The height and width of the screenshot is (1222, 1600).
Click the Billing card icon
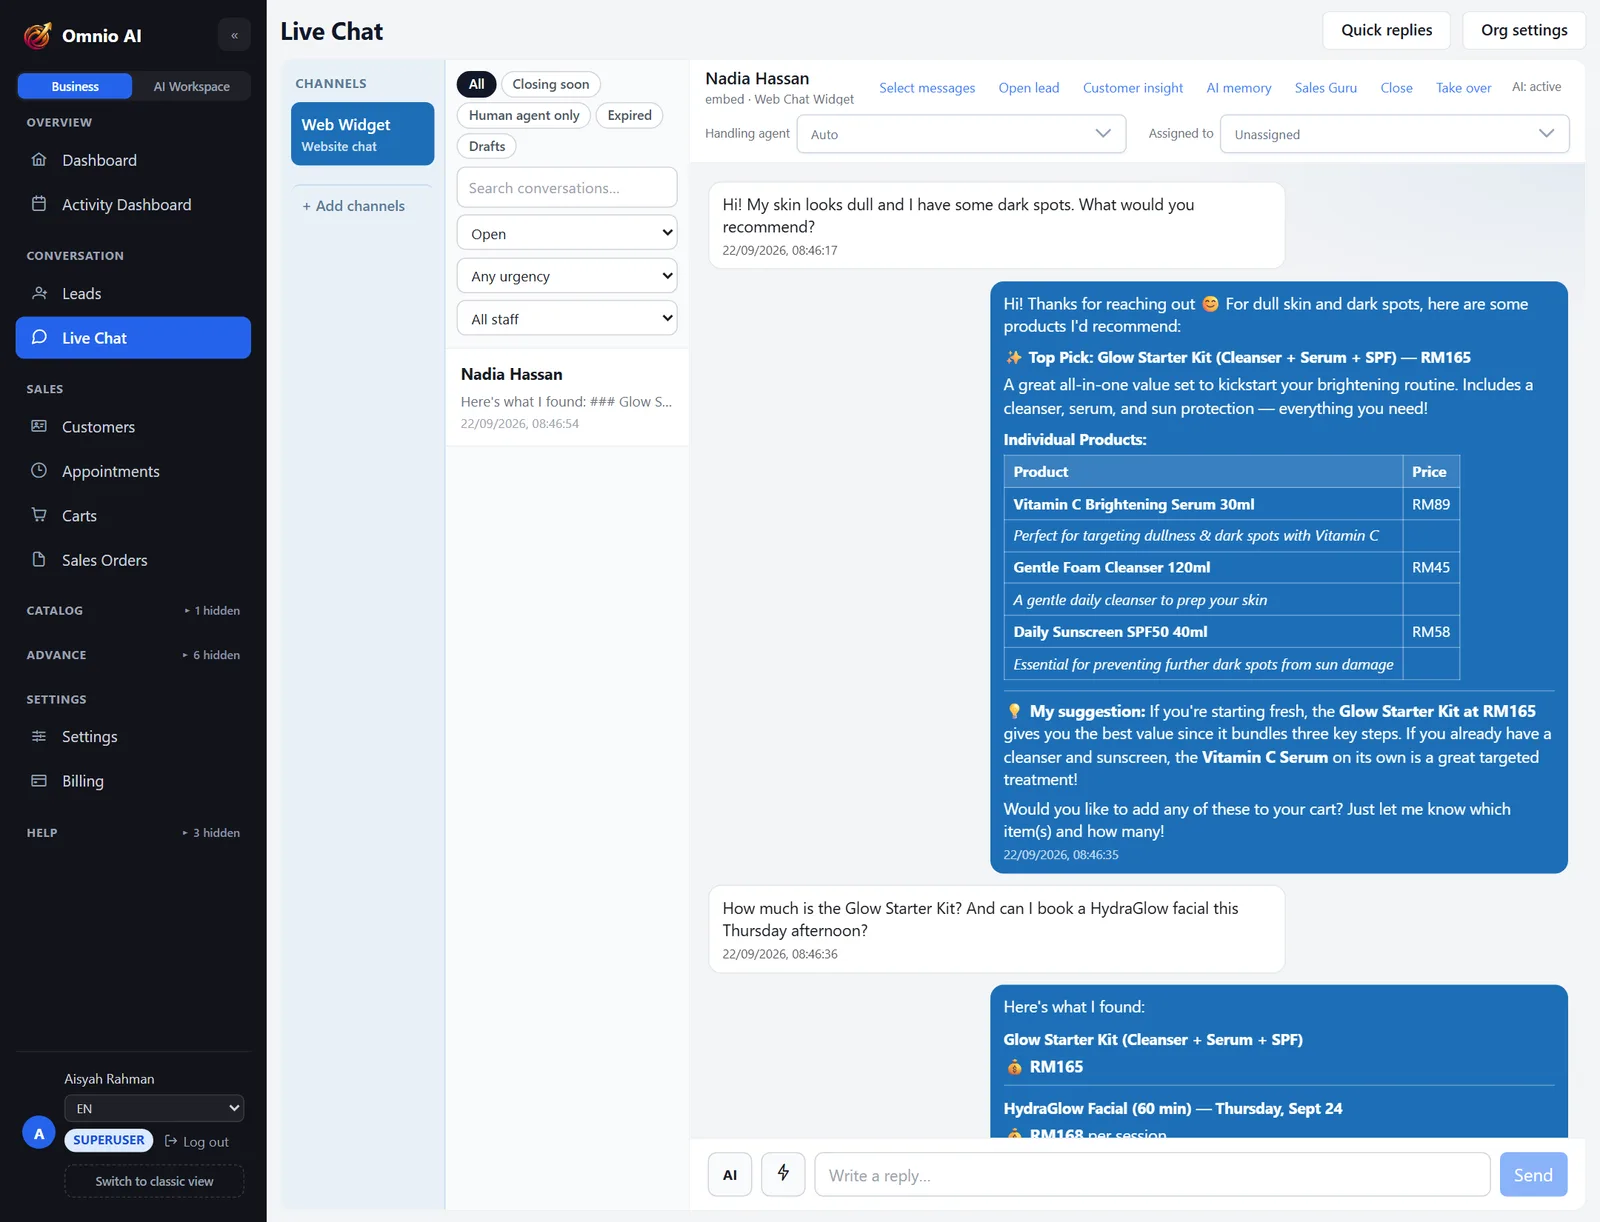(39, 780)
